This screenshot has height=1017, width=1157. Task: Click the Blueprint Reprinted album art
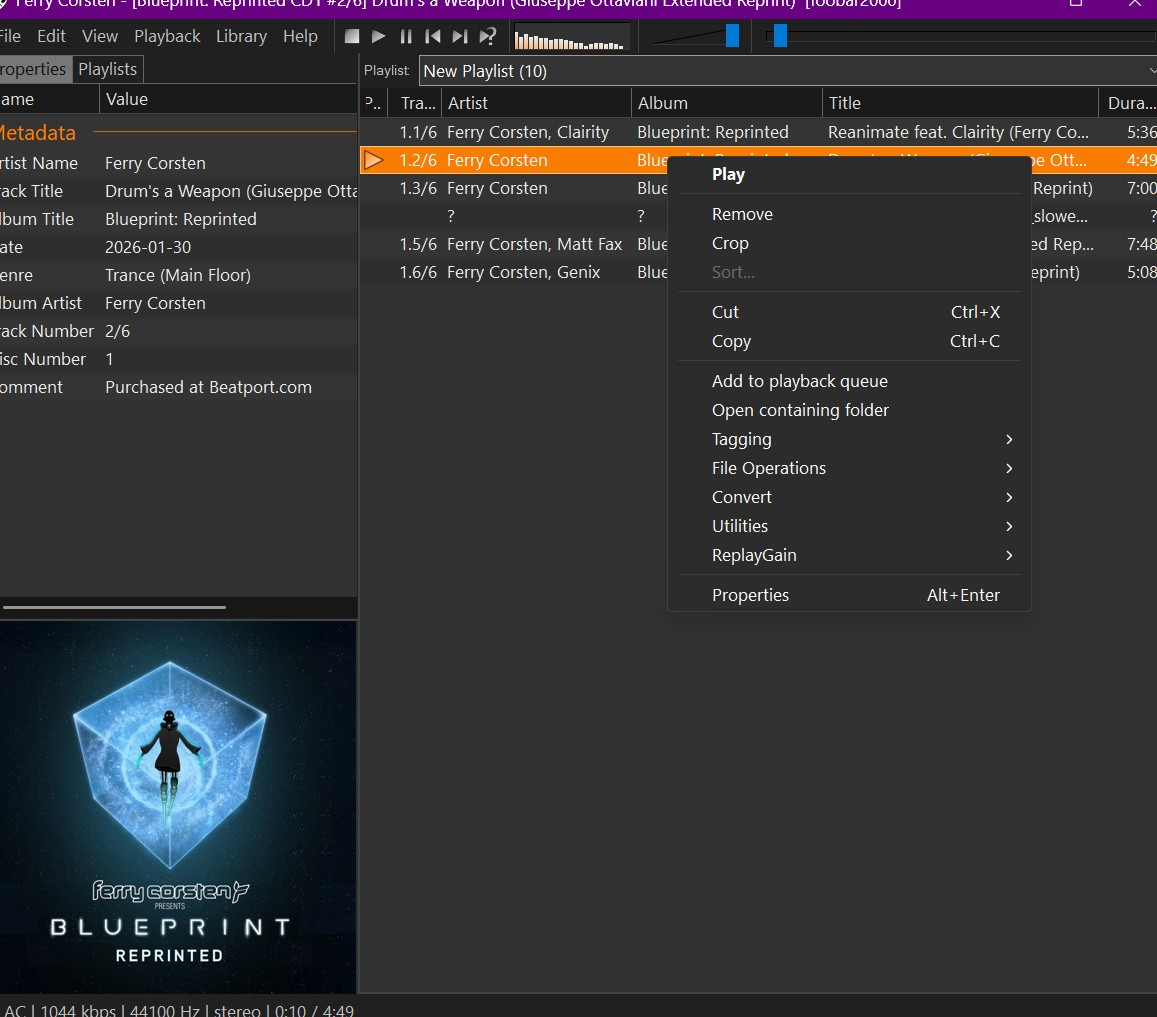click(x=178, y=807)
